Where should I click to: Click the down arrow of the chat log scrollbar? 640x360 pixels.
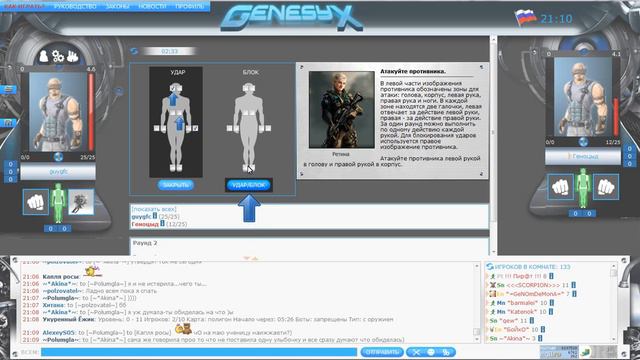tap(476, 339)
